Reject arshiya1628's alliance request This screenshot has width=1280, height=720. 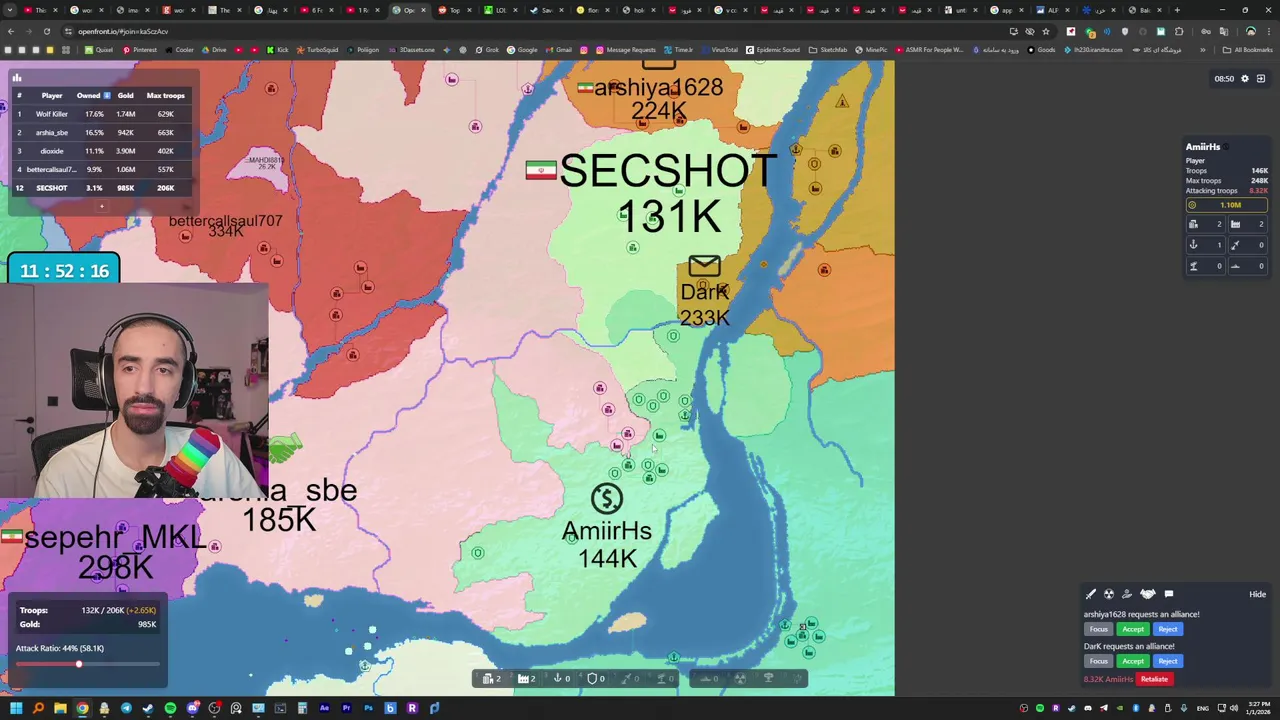click(1168, 629)
